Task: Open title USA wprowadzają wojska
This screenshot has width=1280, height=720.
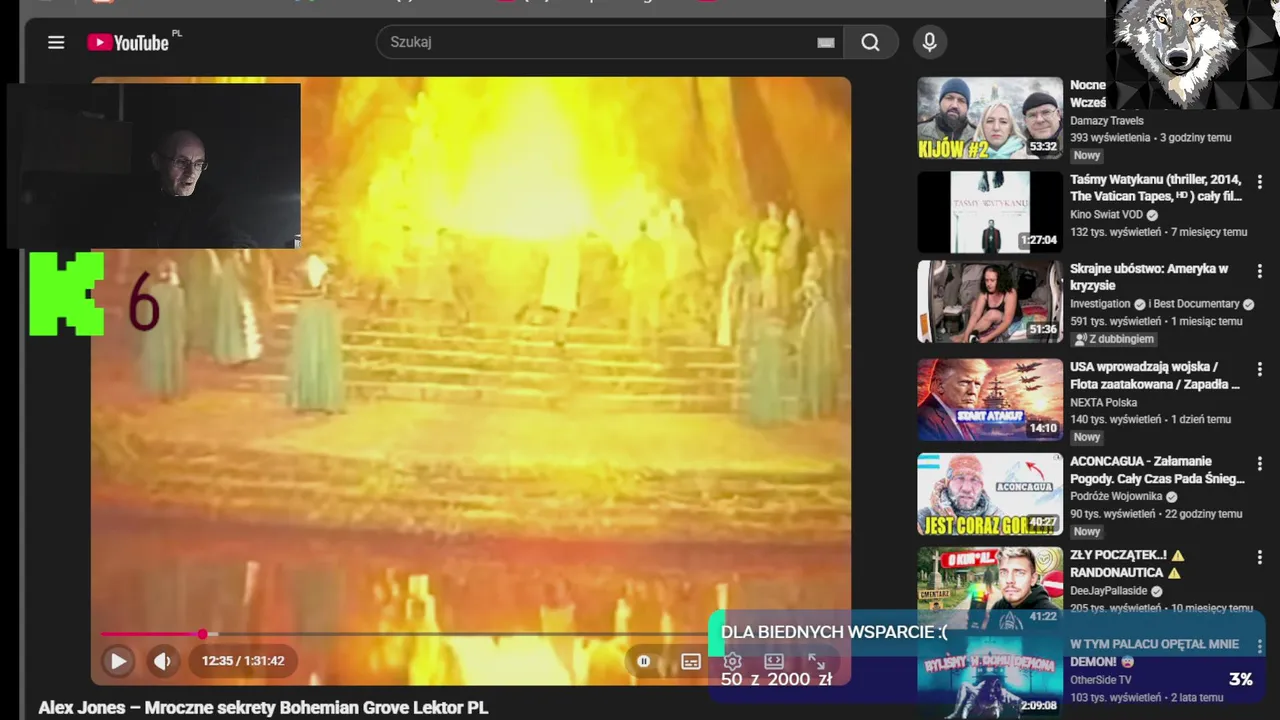Action: coord(1155,375)
